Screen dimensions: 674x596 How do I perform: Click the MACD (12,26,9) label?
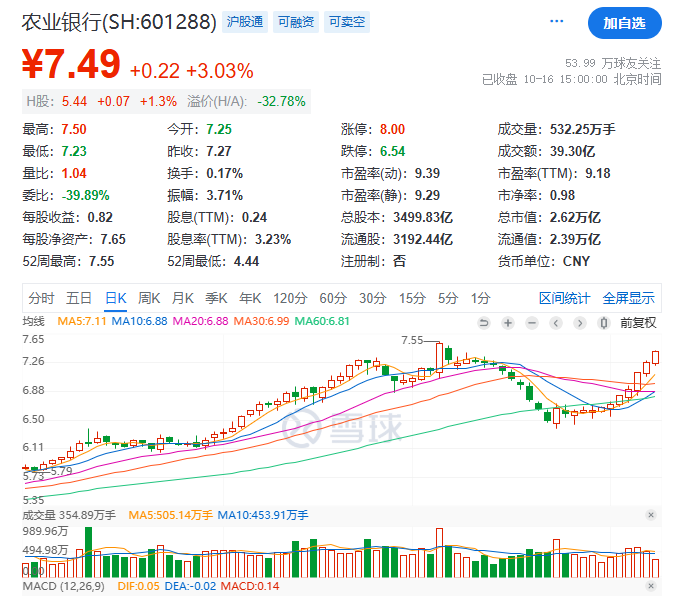click(x=63, y=586)
